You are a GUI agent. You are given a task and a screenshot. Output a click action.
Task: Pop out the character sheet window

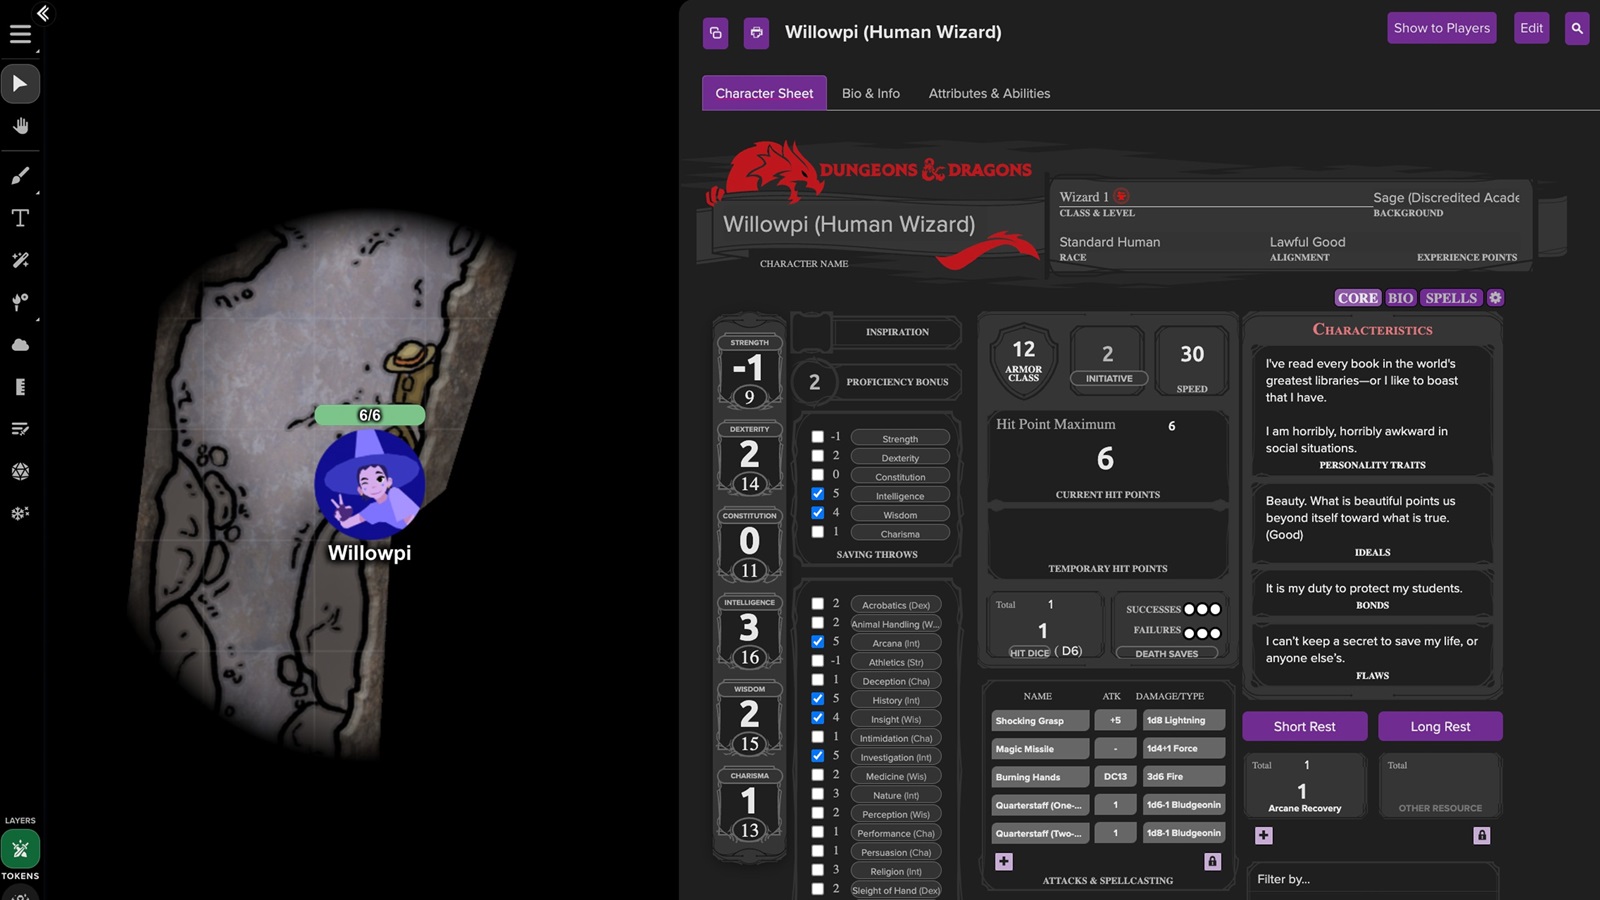point(715,32)
